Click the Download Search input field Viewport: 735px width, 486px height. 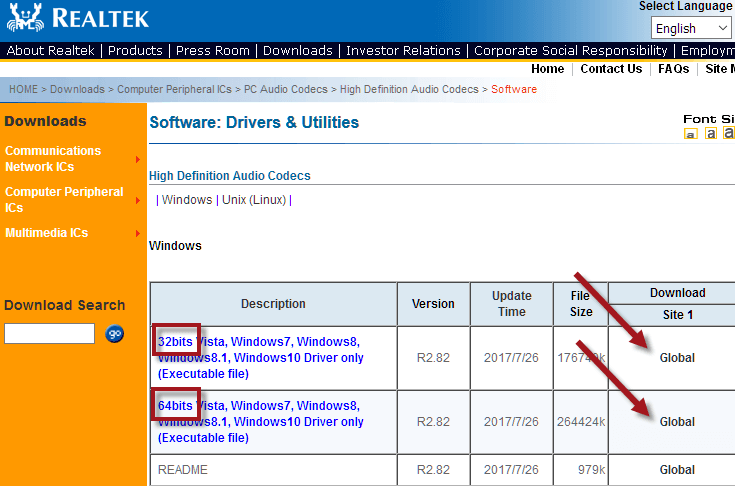[50, 333]
